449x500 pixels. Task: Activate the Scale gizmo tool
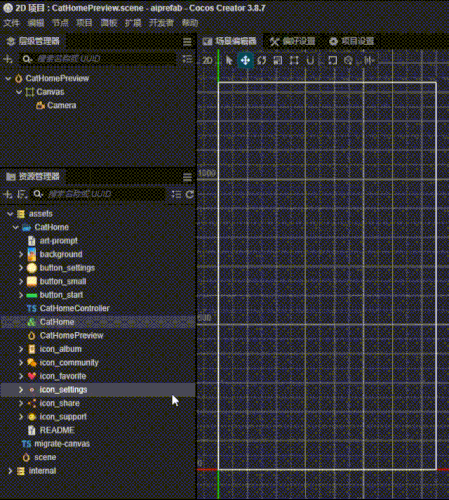278,60
